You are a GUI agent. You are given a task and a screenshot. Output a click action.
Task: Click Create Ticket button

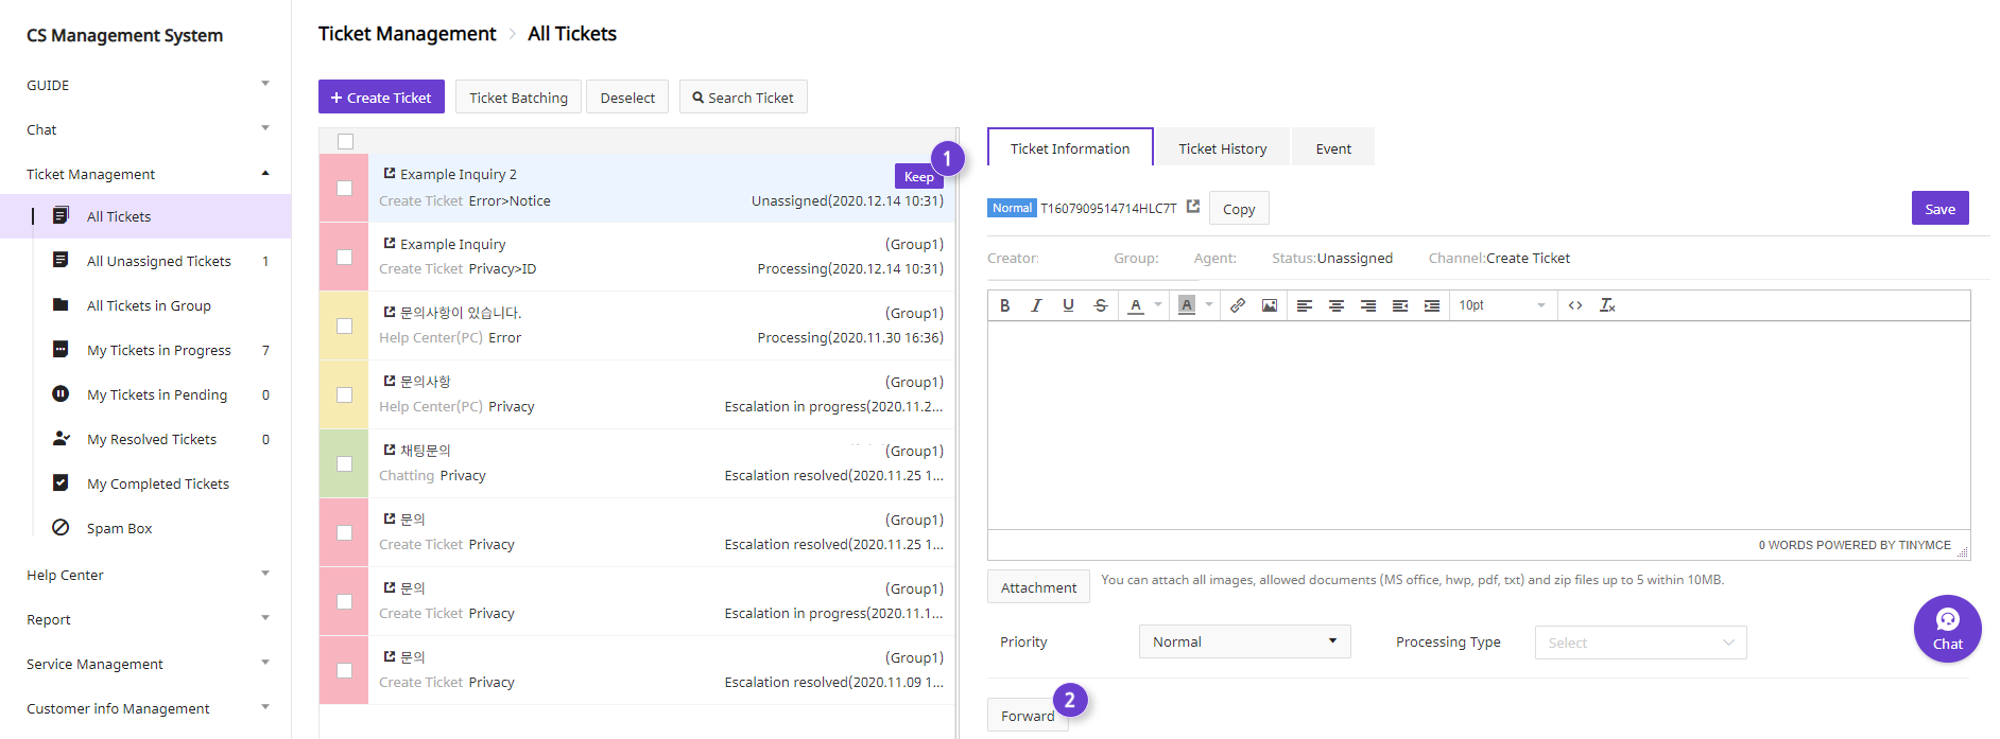381,97
